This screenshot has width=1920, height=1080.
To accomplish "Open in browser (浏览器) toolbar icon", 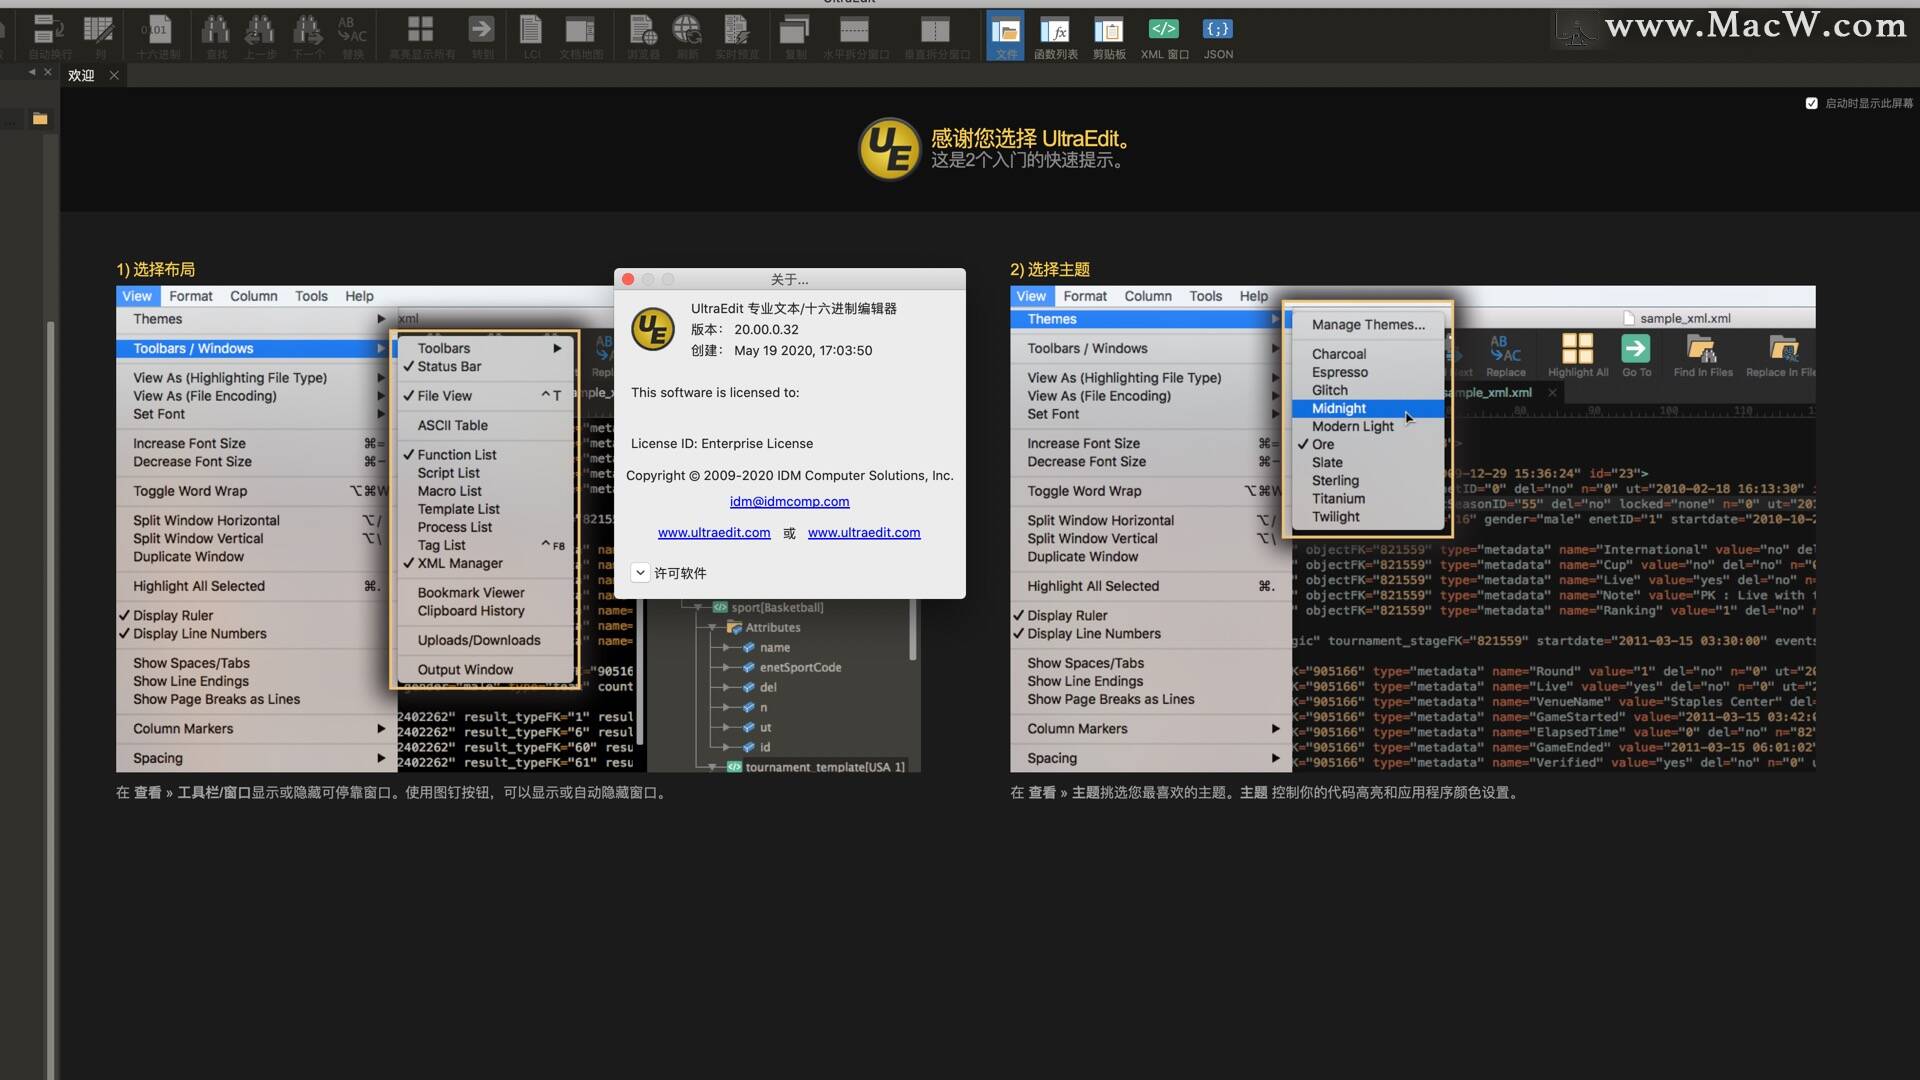I will point(643,37).
